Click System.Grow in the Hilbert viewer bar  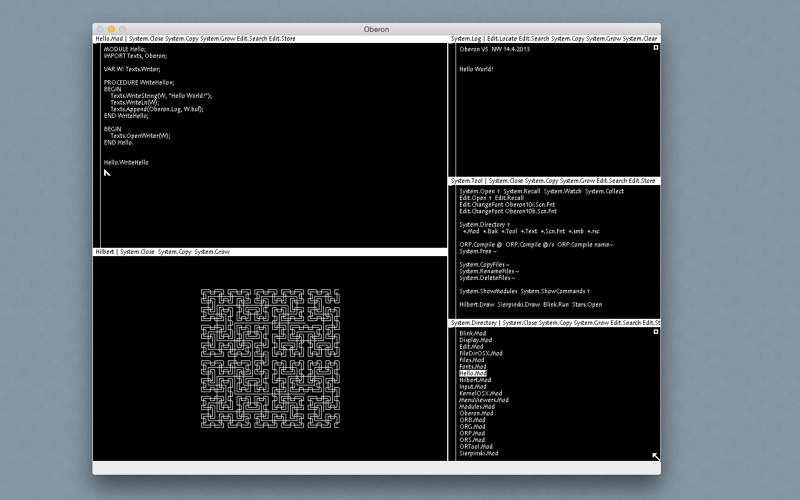(x=212, y=252)
